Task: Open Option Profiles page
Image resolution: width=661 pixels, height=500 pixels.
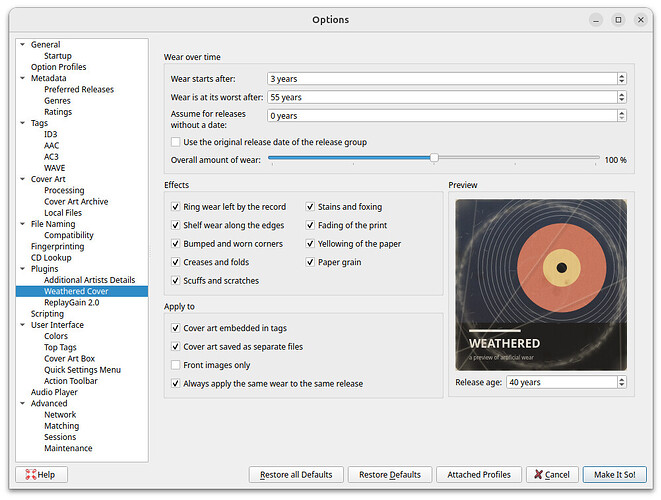Action: 58,67
